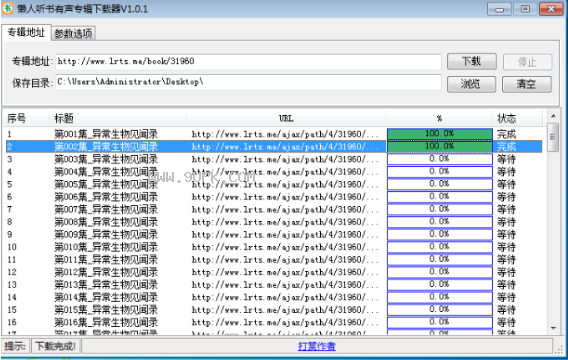Click the list scrollbar down arrow
Viewport: 568px width, 360px height.
coord(553,328)
